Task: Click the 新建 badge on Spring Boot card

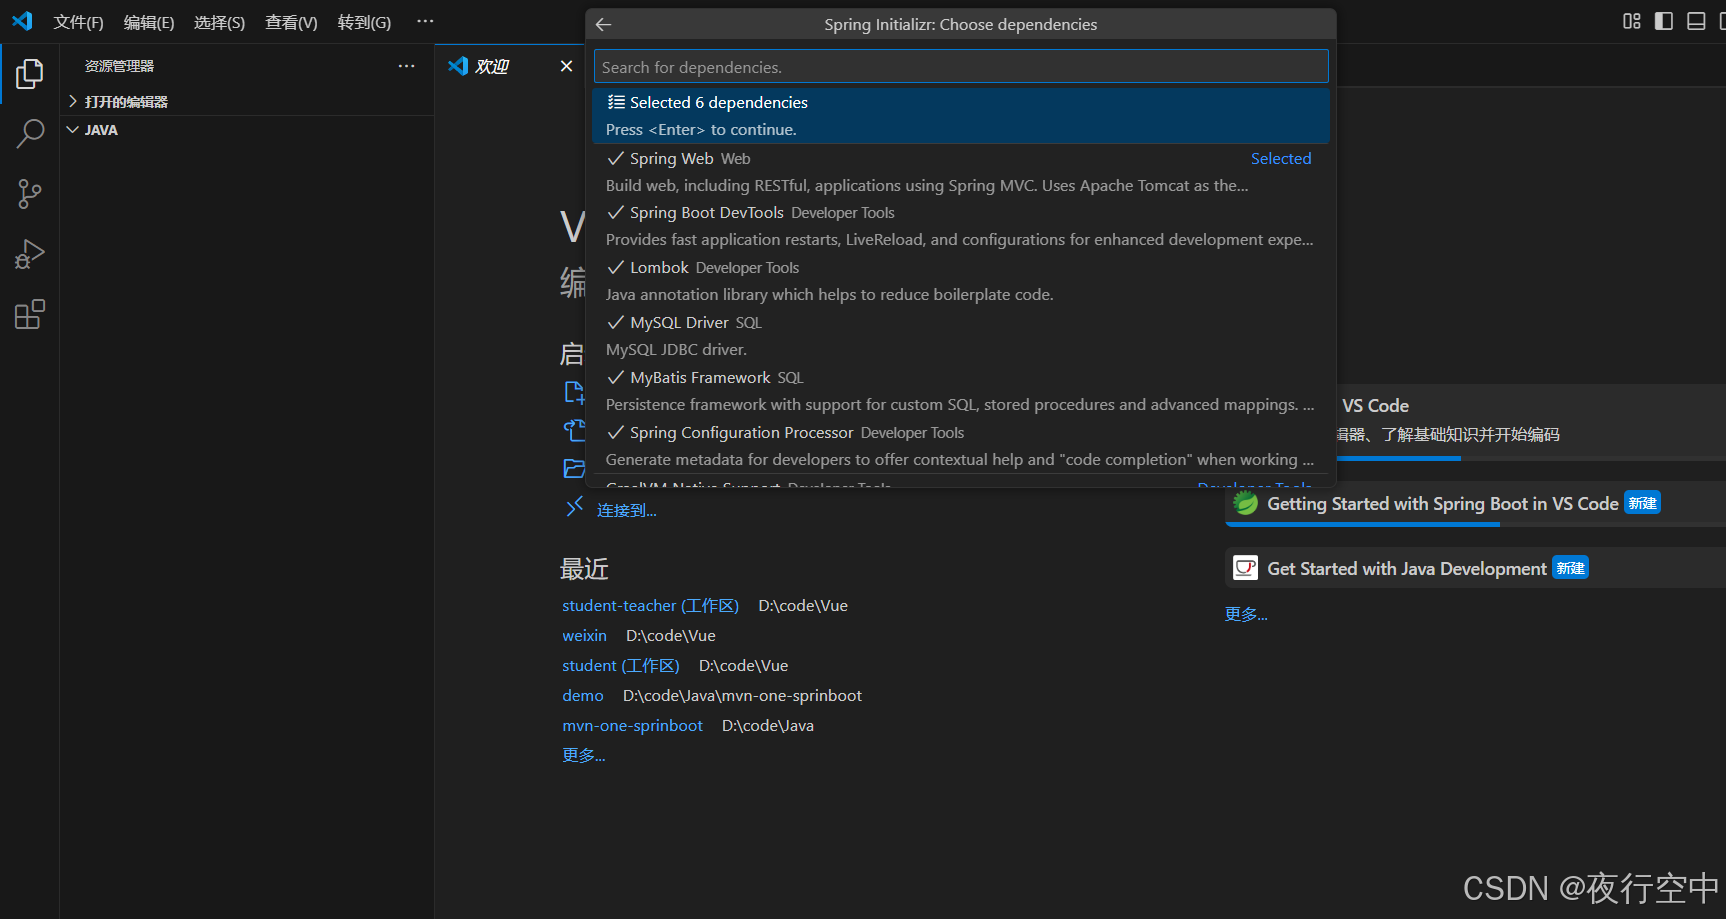Action: 1642,503
